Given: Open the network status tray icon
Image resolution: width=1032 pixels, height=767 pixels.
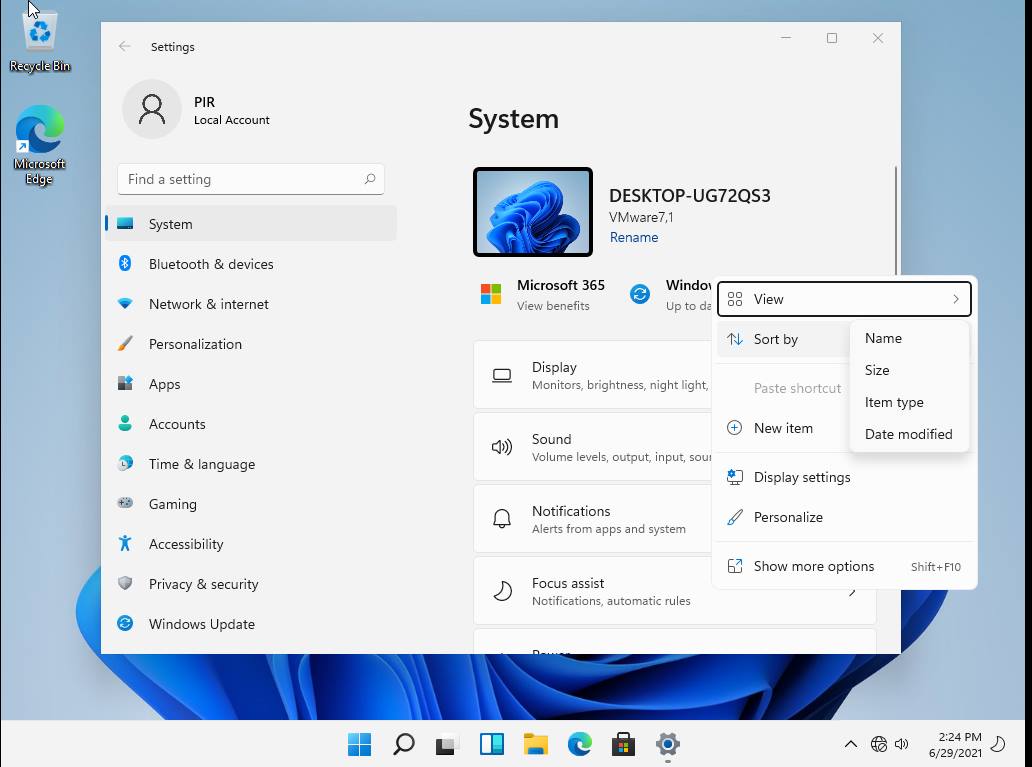Looking at the screenshot, I should click(879, 744).
